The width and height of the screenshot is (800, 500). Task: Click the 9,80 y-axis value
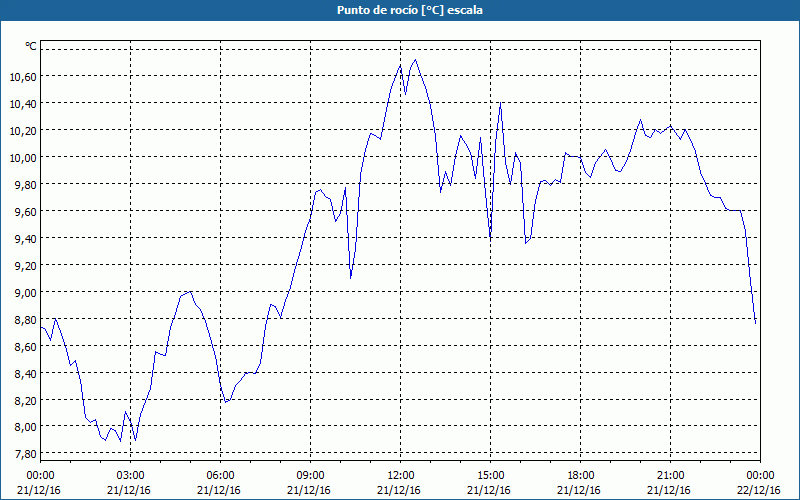[26, 185]
